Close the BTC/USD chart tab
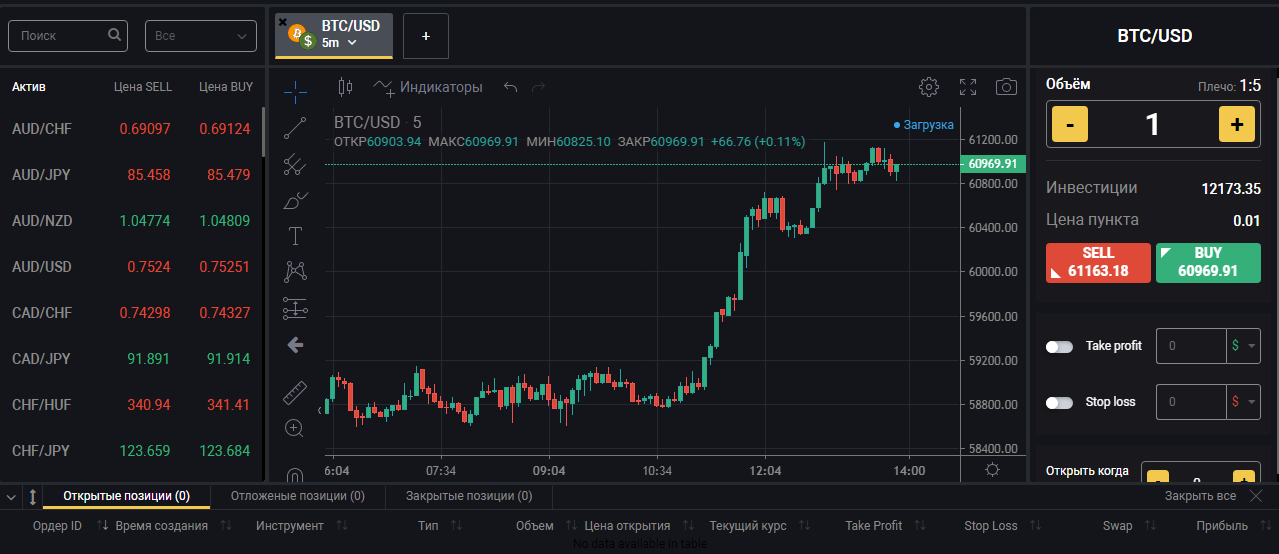1279x554 pixels. pyautogui.click(x=282, y=21)
